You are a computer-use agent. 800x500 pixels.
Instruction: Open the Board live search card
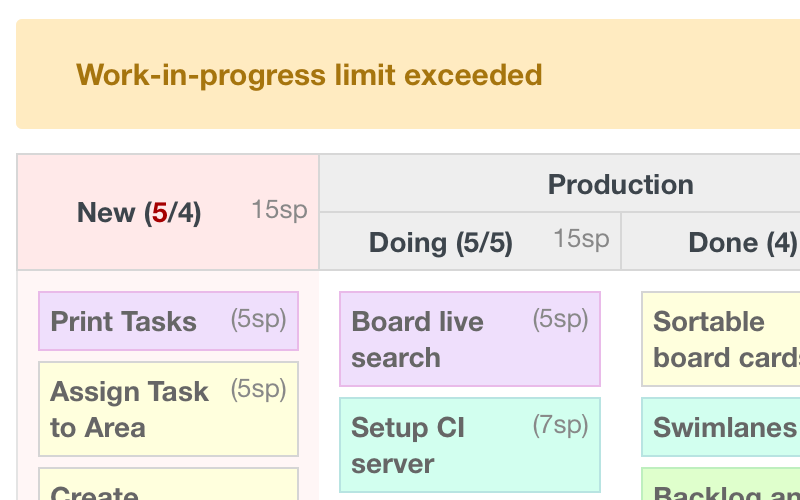point(430,340)
